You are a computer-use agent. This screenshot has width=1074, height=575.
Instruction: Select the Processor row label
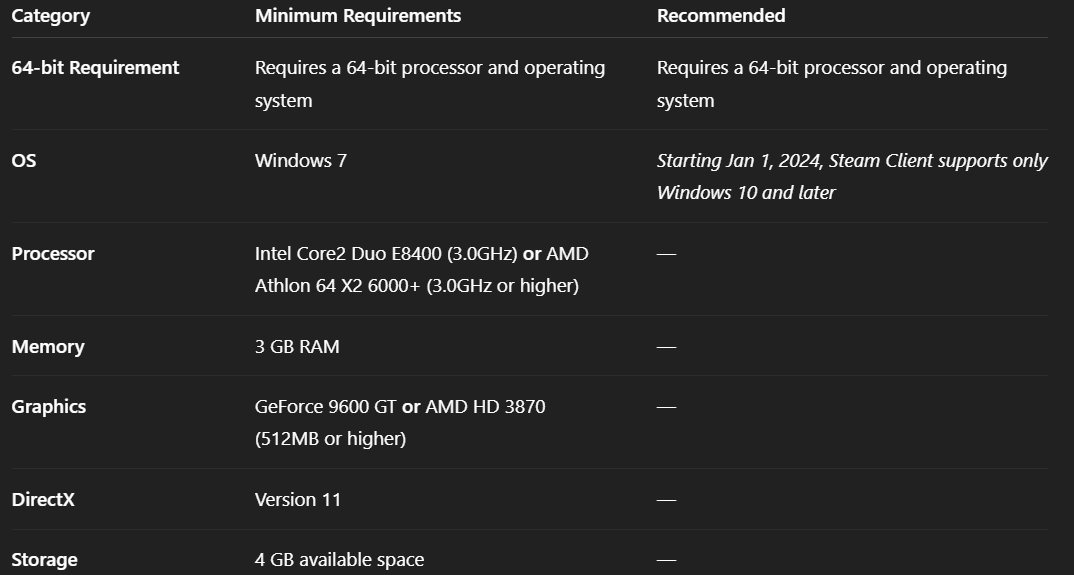[53, 254]
